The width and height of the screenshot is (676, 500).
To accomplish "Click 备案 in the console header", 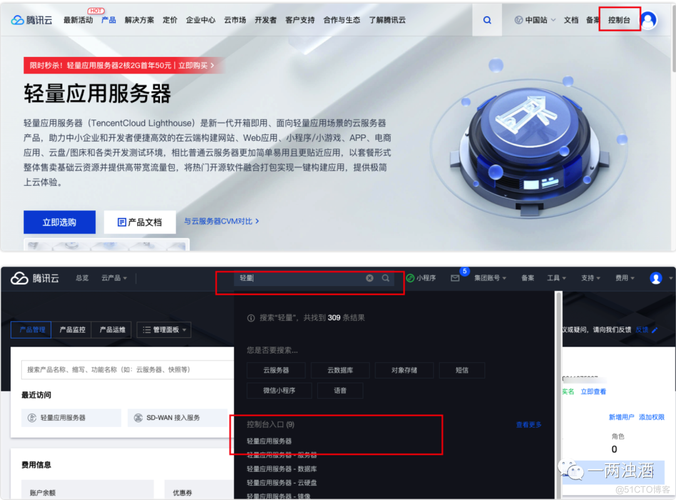I will click(528, 278).
